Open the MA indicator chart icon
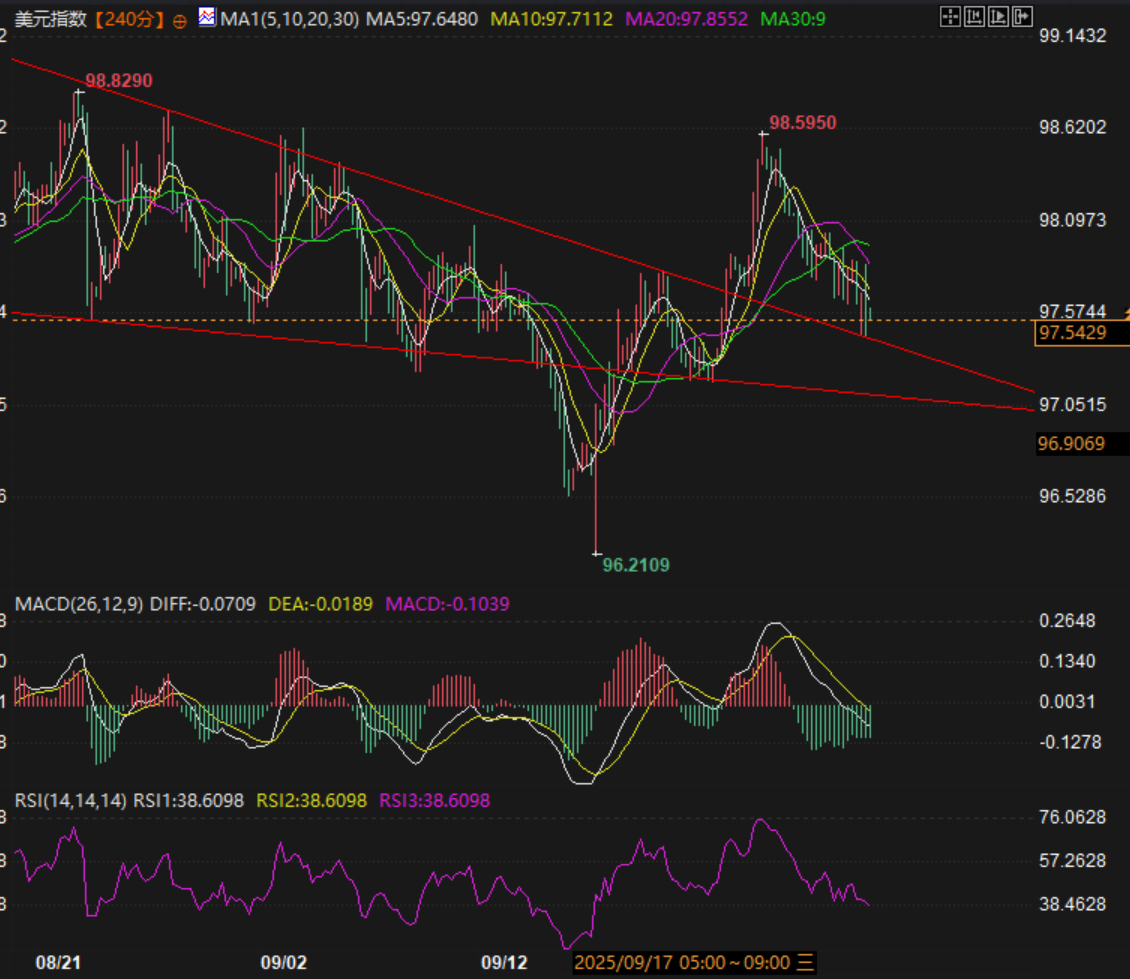This screenshot has height=979, width=1130. [x=207, y=18]
